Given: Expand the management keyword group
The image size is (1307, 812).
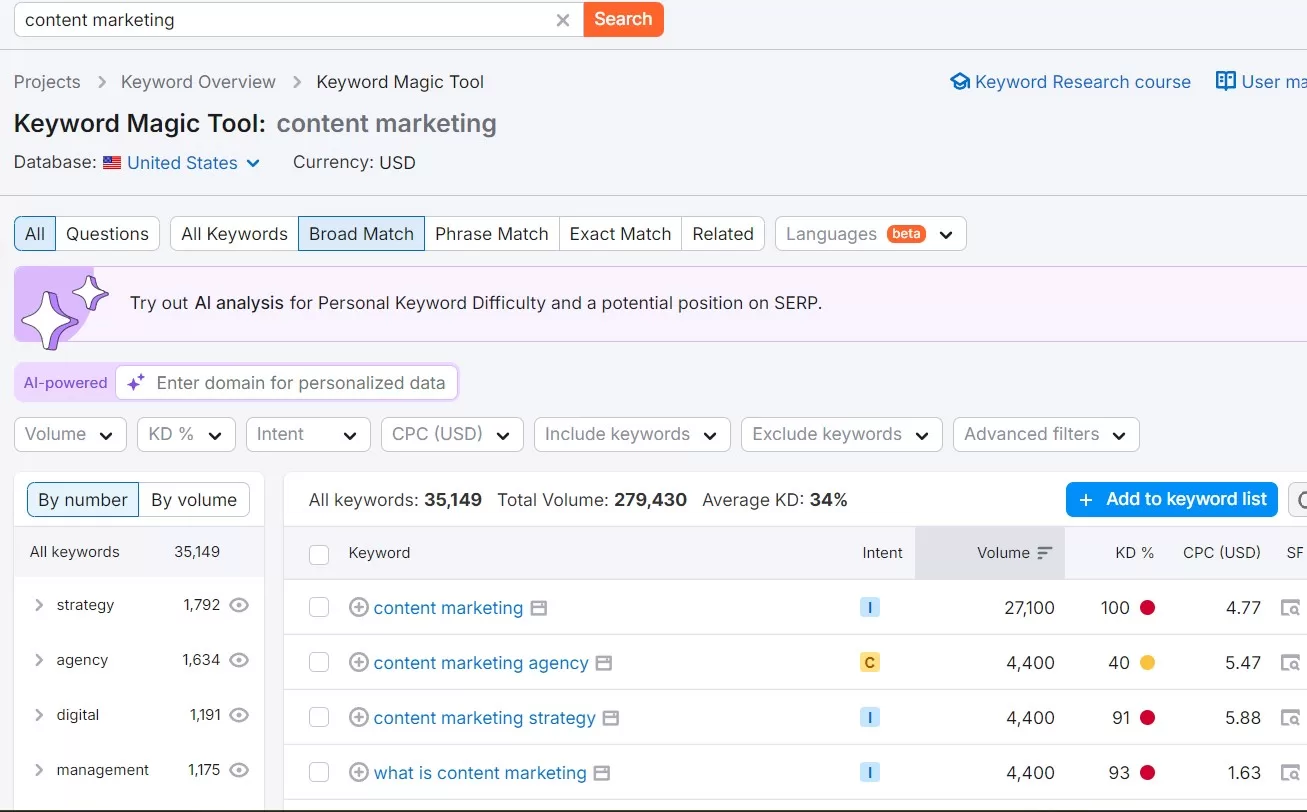Looking at the screenshot, I should pyautogui.click(x=39, y=770).
